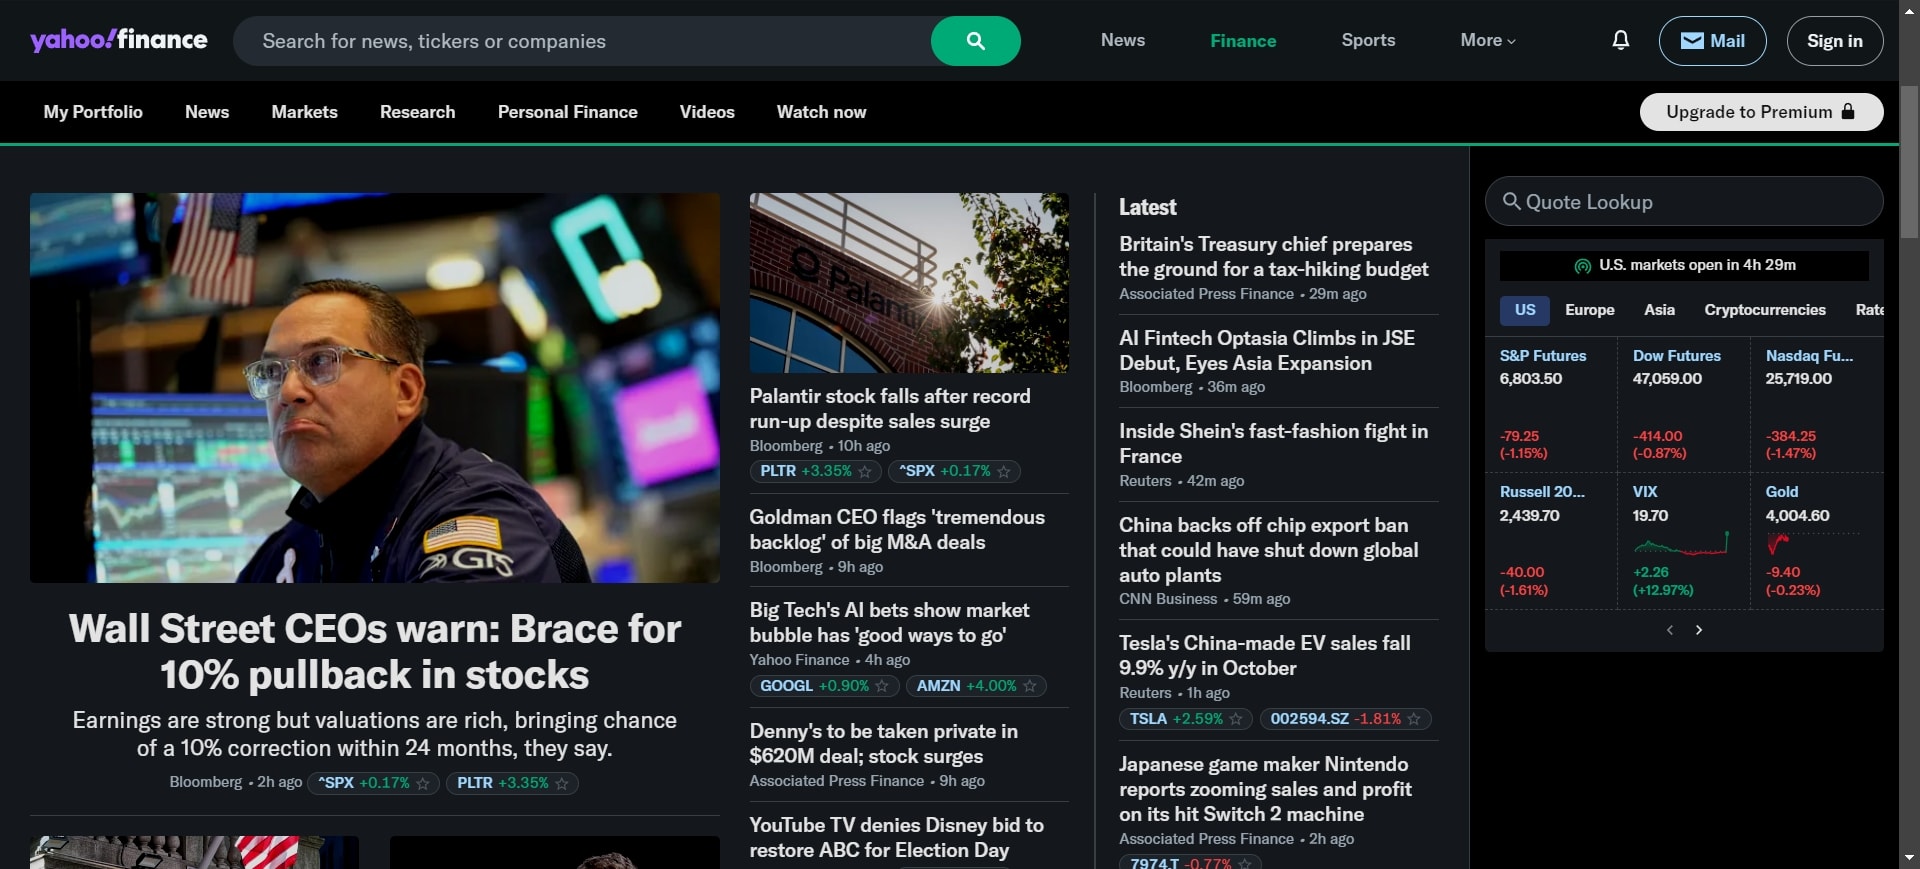
Task: Open Goldman CEO M&A deals article
Action: pyautogui.click(x=897, y=530)
